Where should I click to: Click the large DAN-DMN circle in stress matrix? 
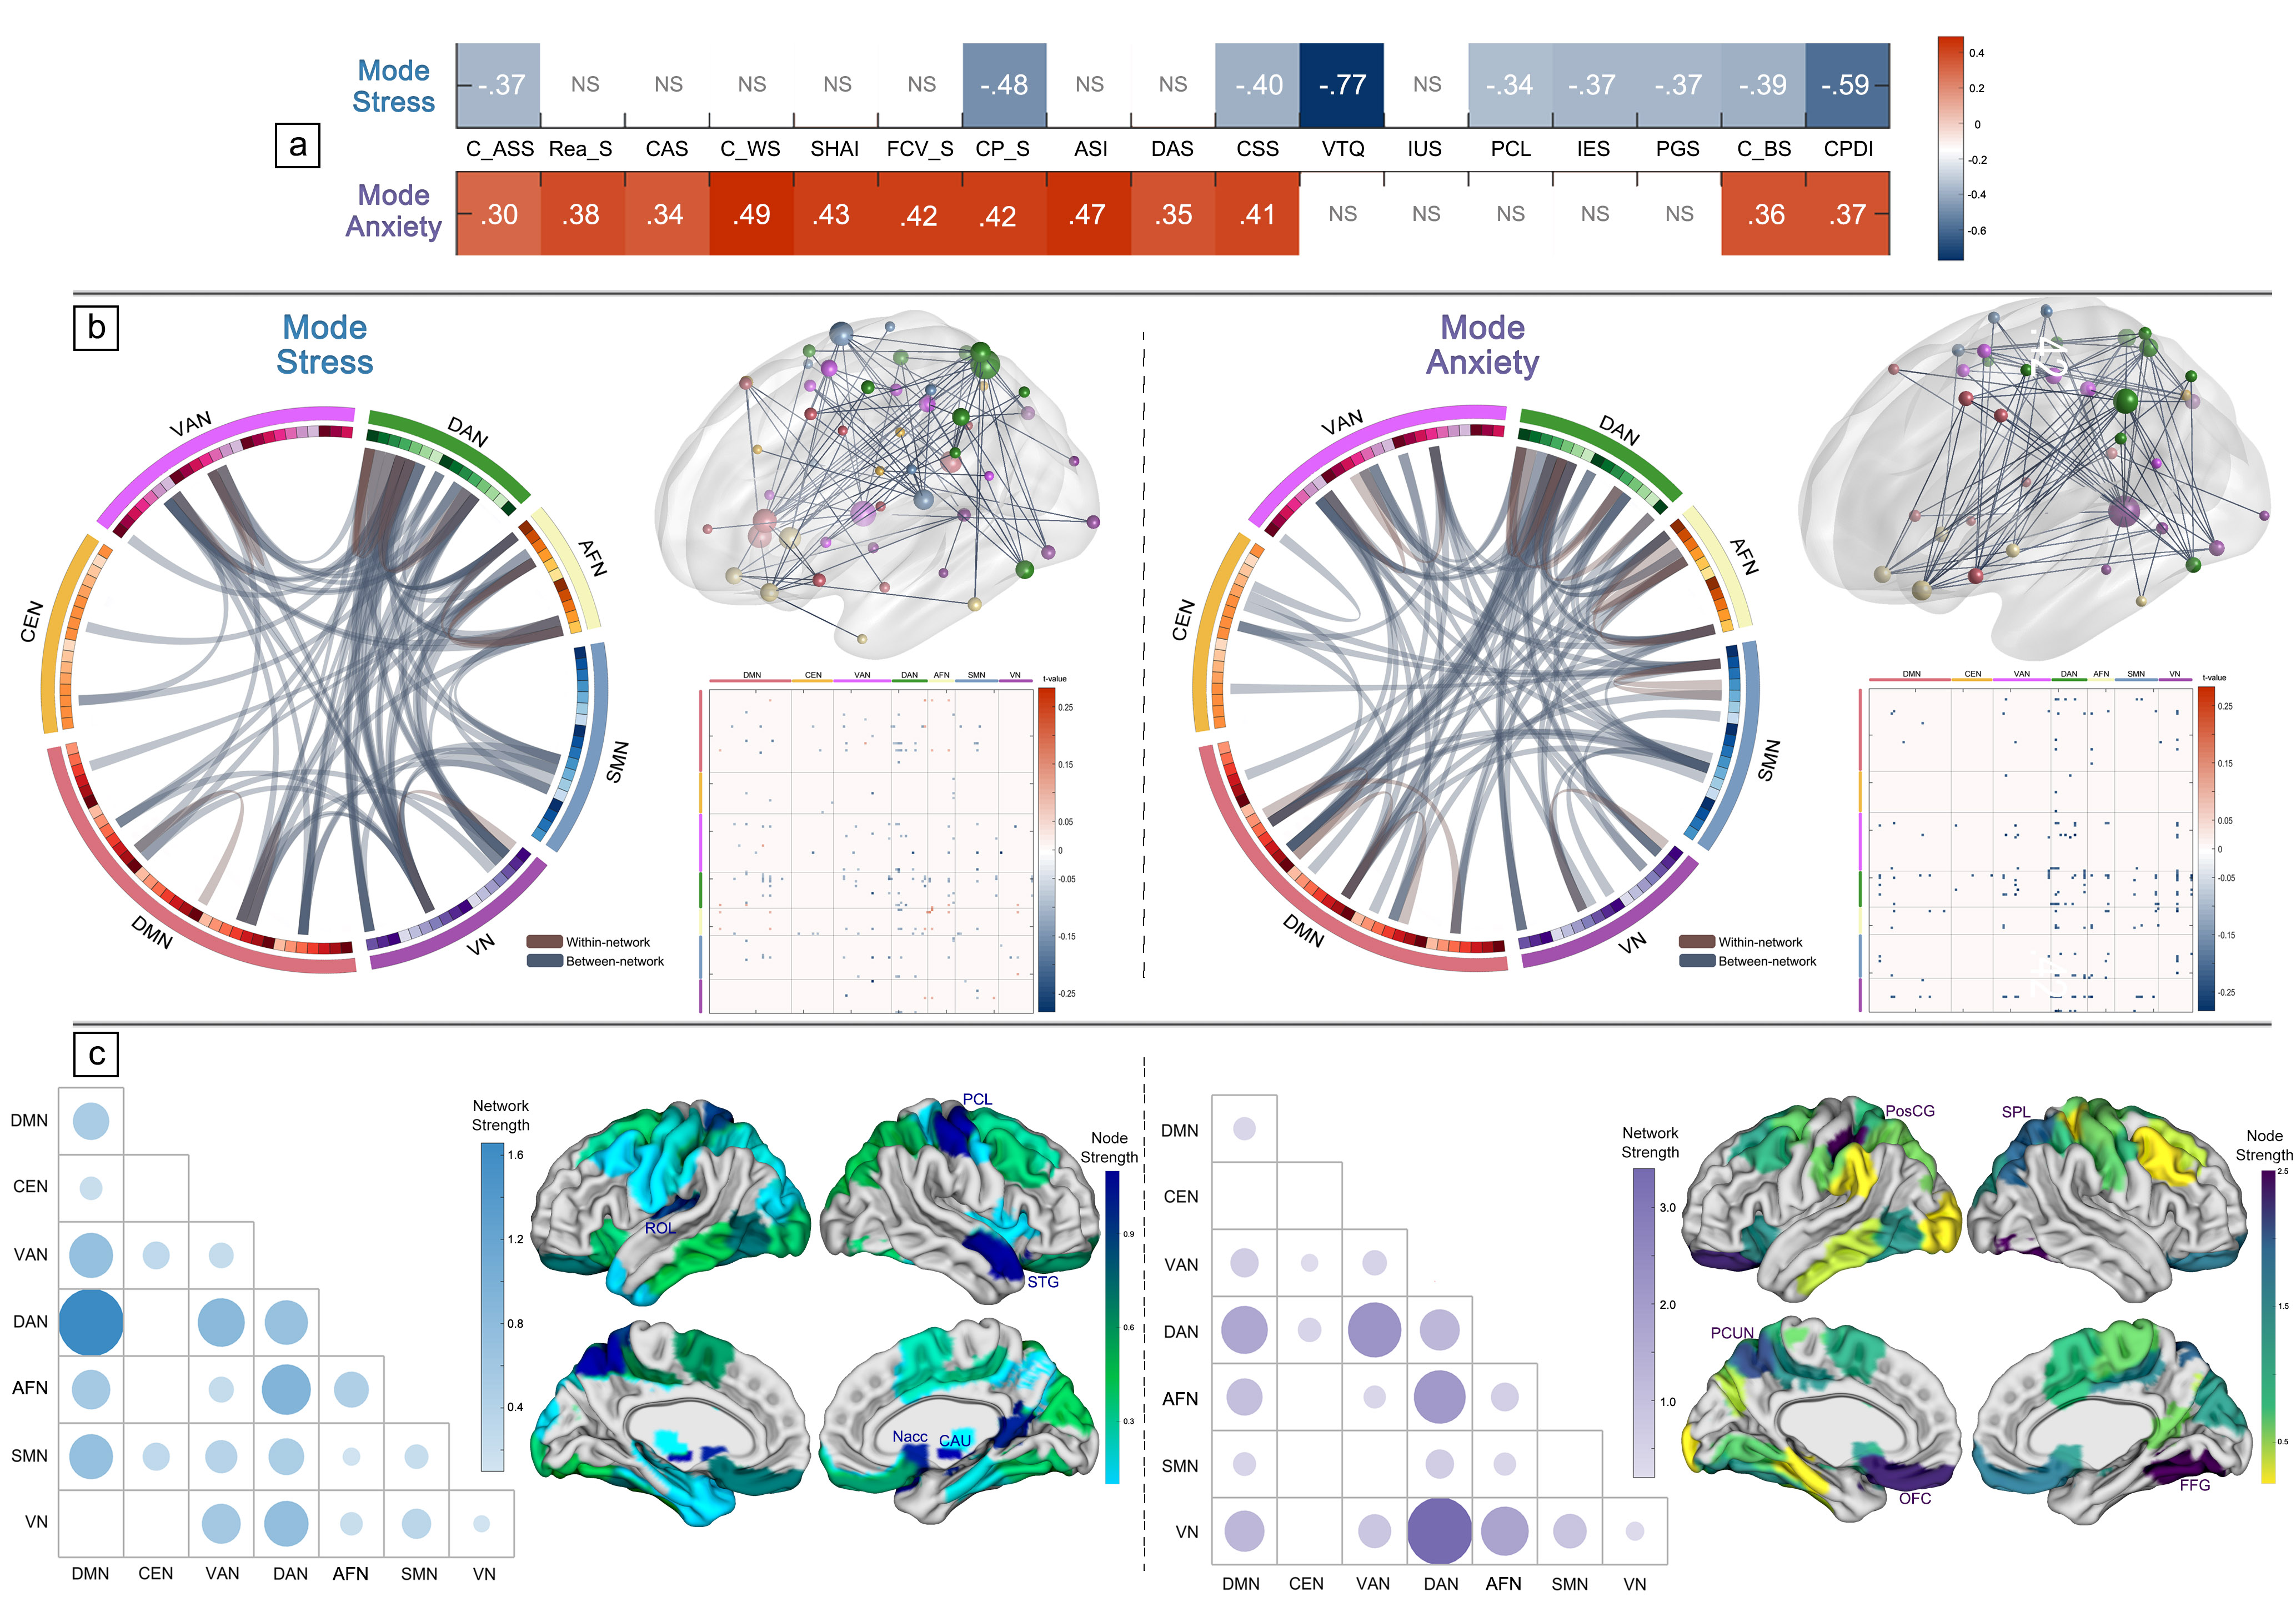coord(91,1322)
